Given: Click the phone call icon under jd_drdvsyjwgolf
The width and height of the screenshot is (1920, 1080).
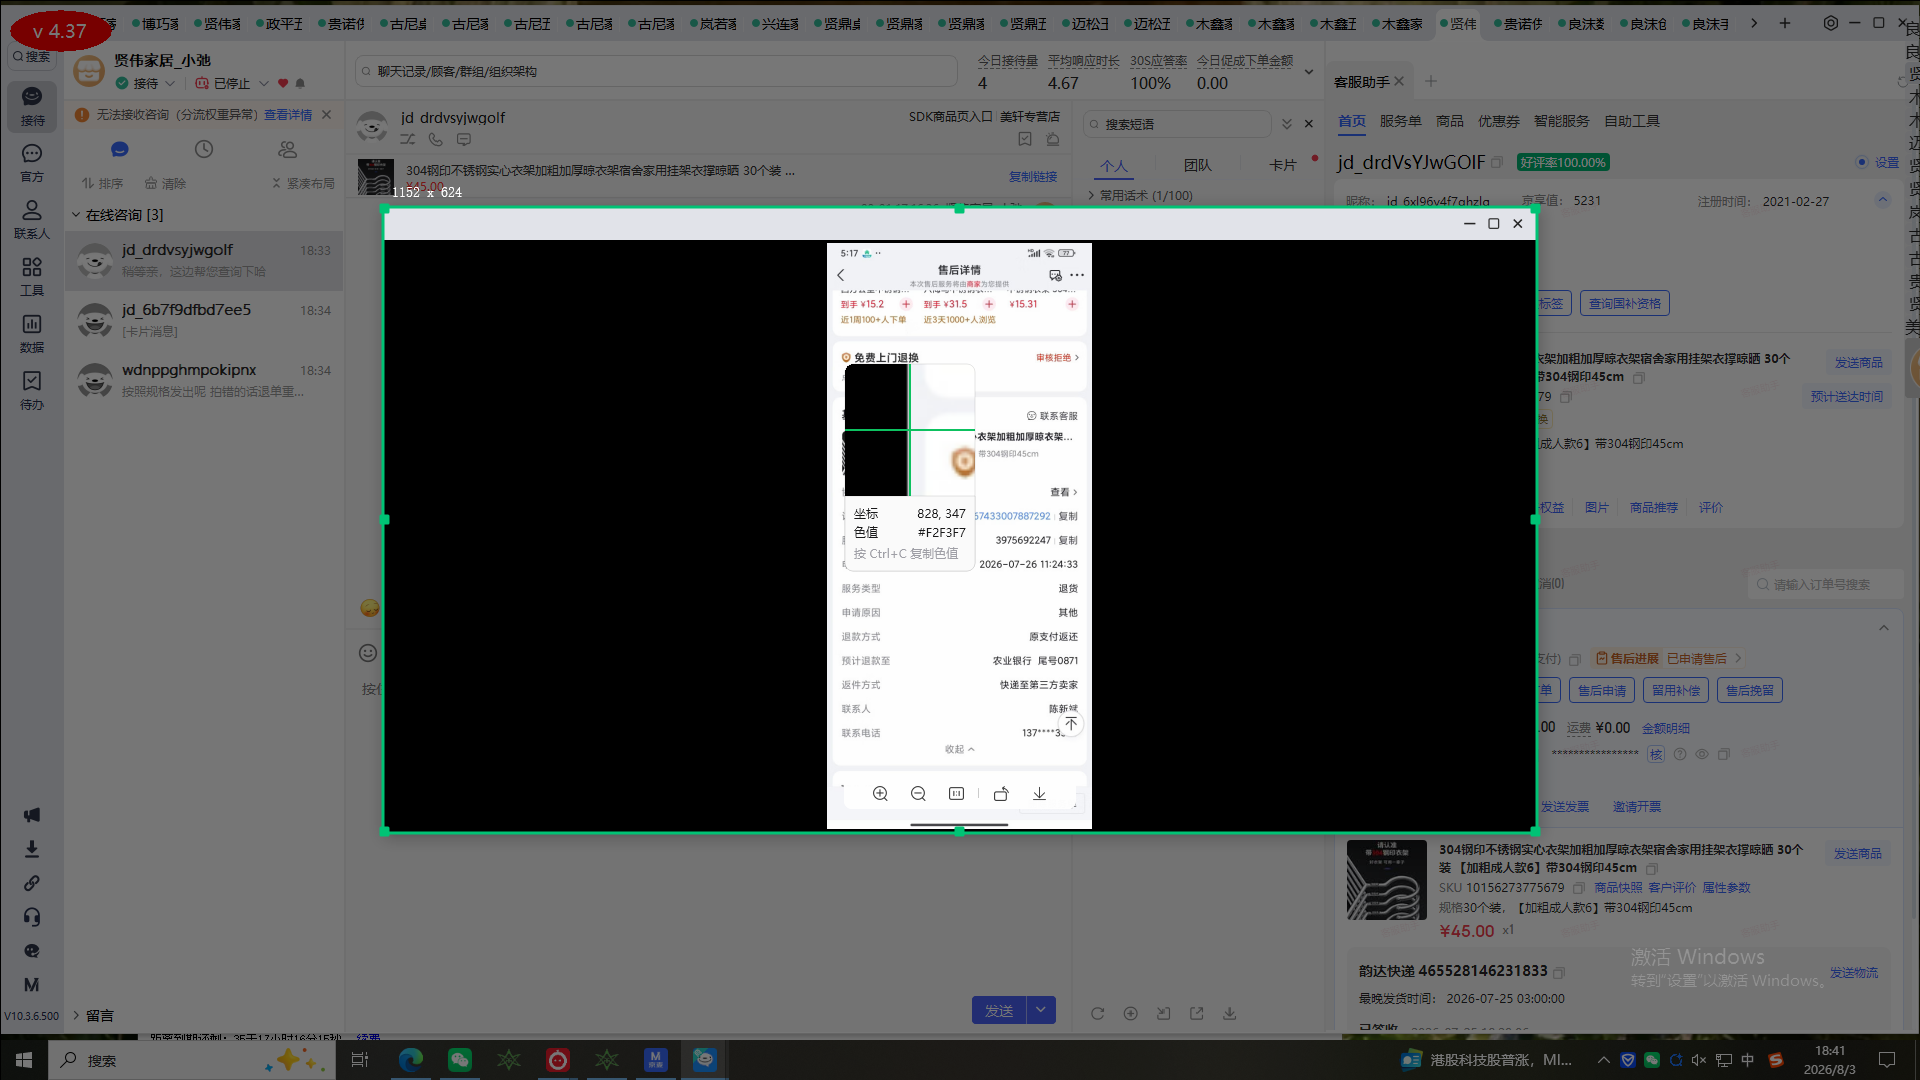Looking at the screenshot, I should tap(436, 140).
